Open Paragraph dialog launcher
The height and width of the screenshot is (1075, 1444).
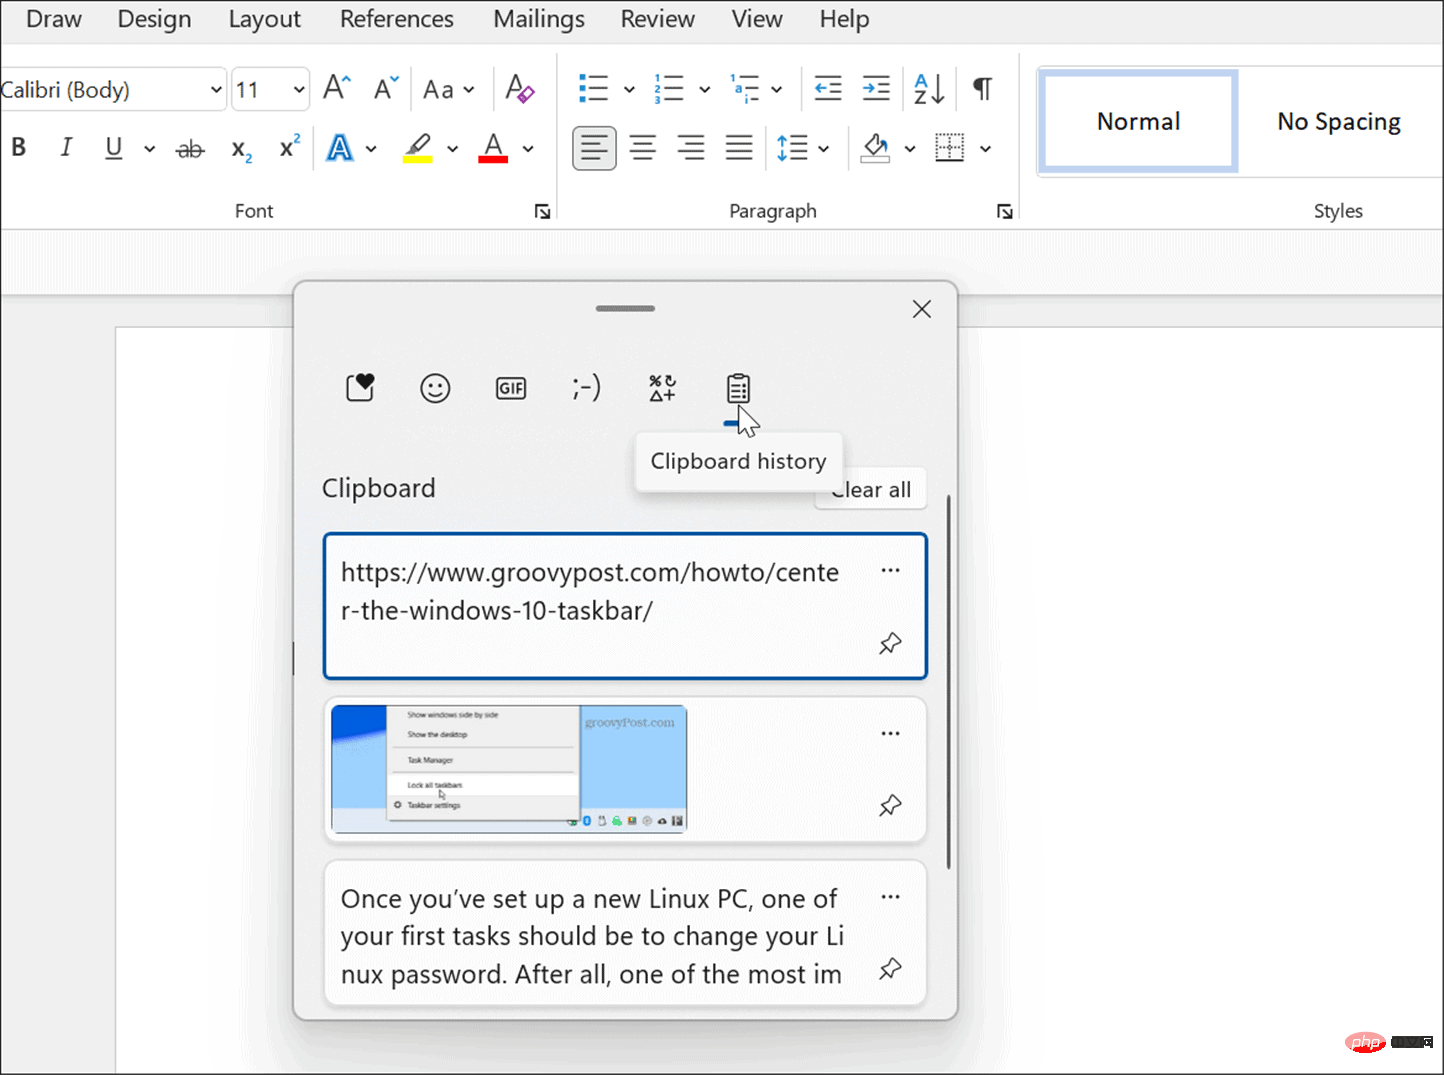point(1004,211)
